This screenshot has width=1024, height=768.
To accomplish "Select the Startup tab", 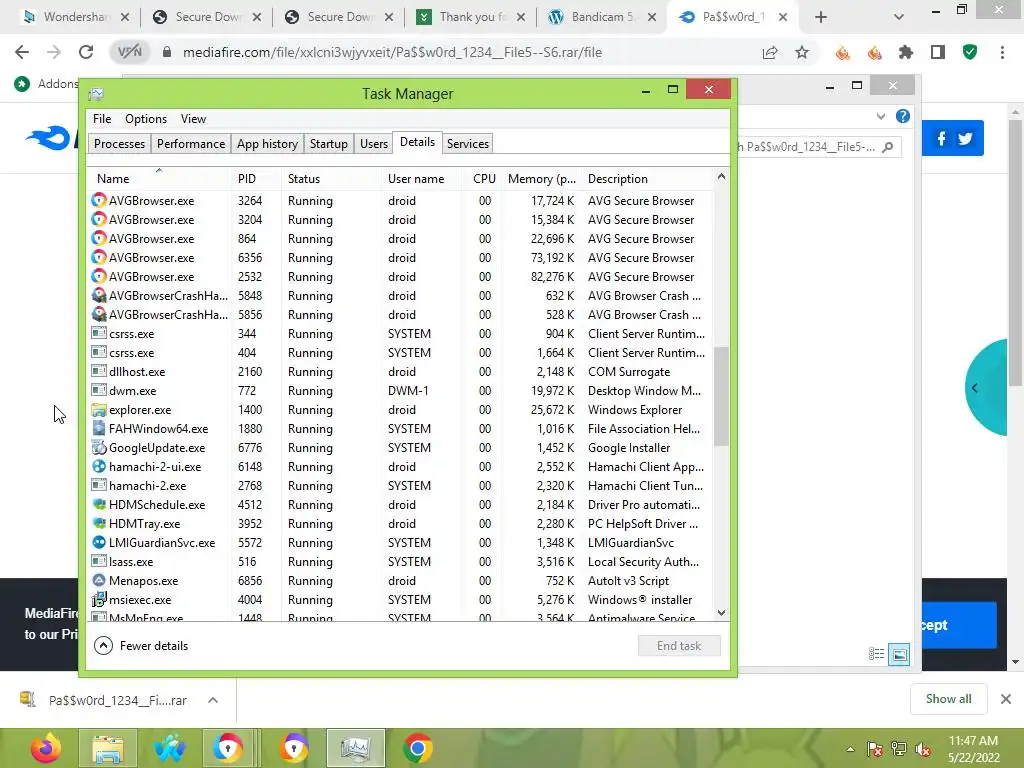I will point(328,144).
